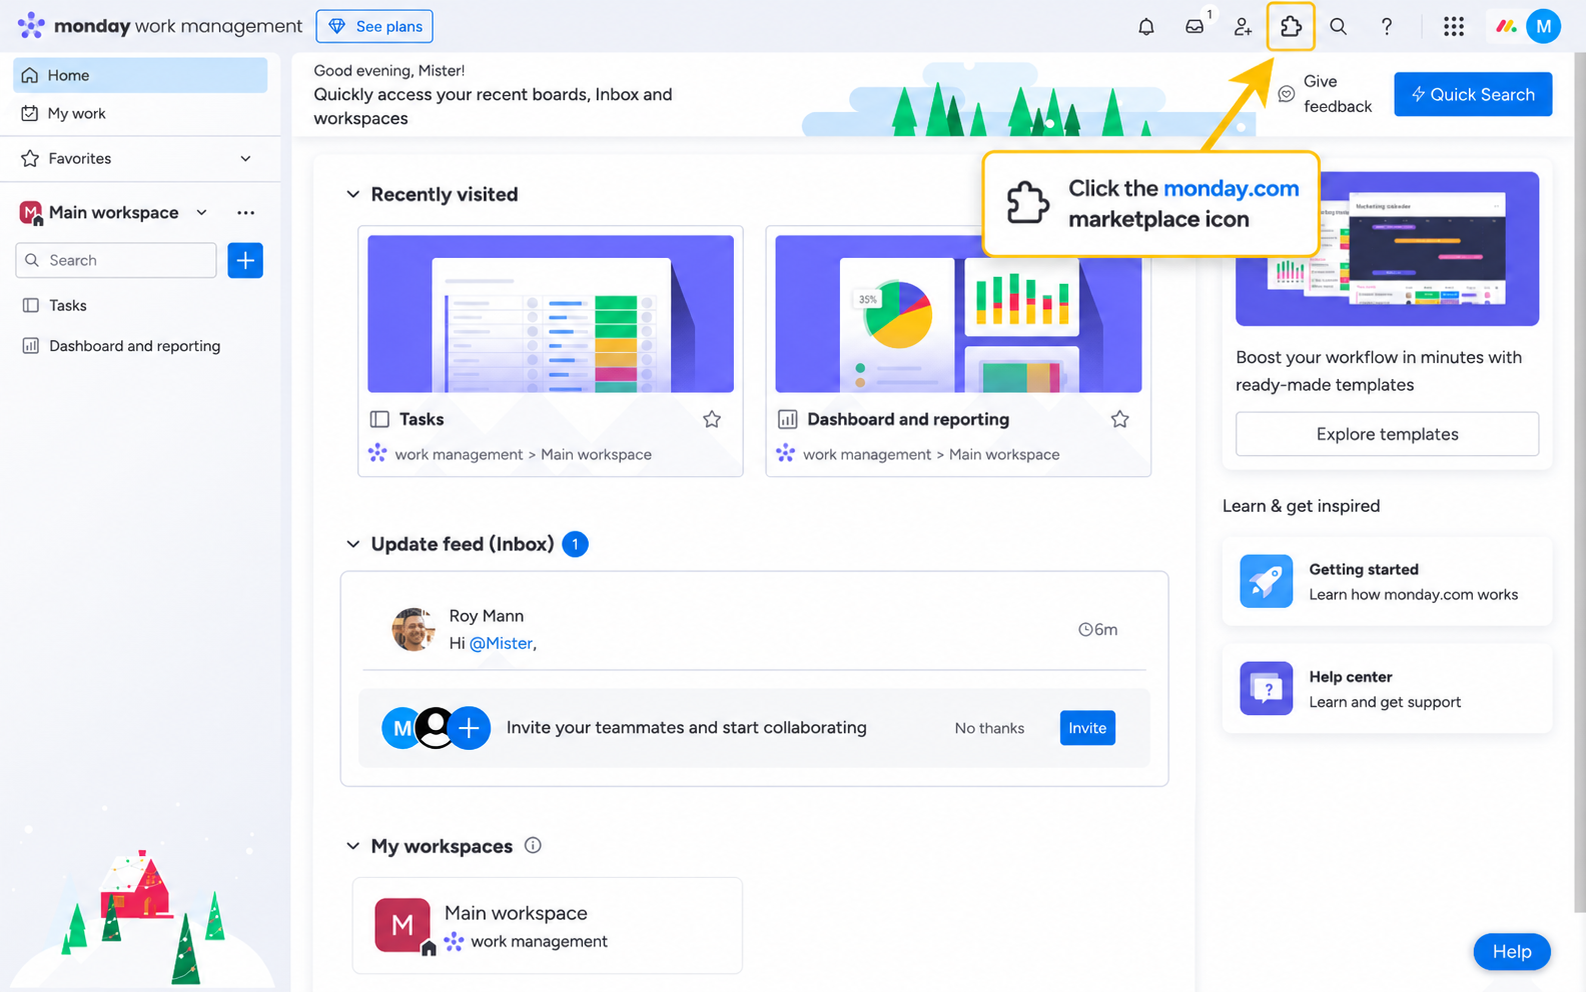Click the templates preview image
This screenshot has height=992, width=1586.
1387,249
